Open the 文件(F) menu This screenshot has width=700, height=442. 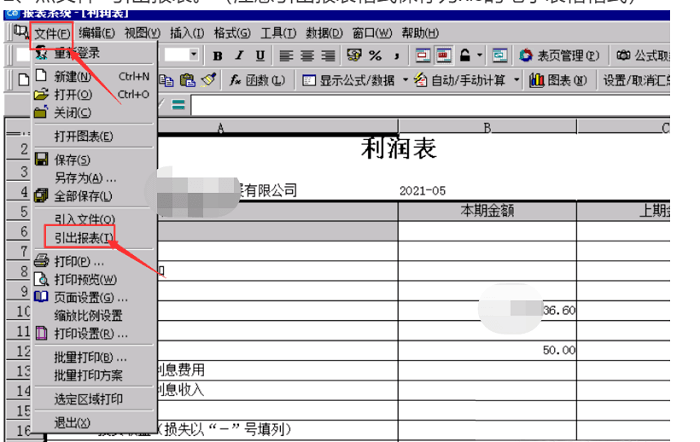click(52, 33)
